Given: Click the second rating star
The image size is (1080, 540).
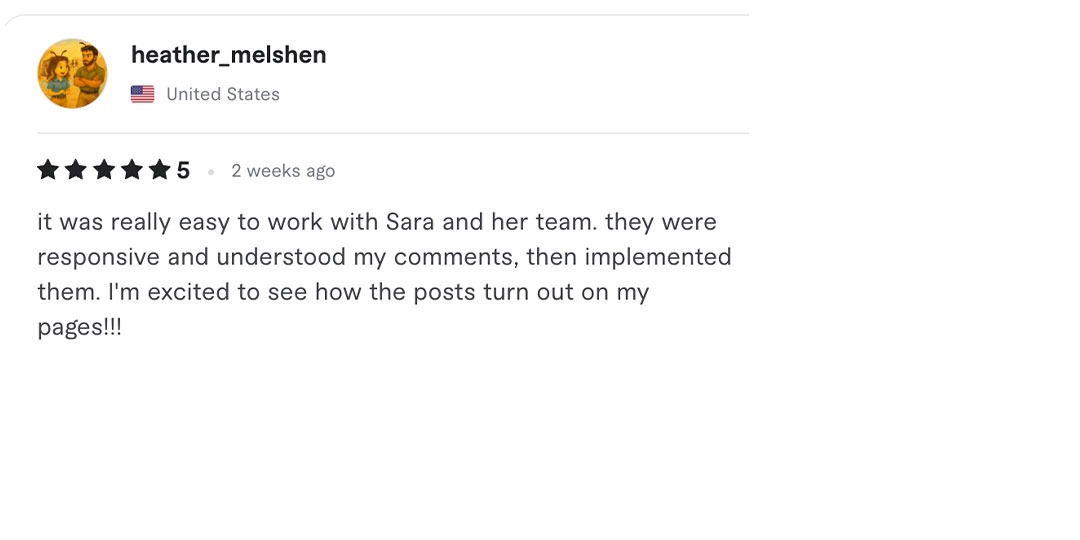Looking at the screenshot, I should [76, 170].
